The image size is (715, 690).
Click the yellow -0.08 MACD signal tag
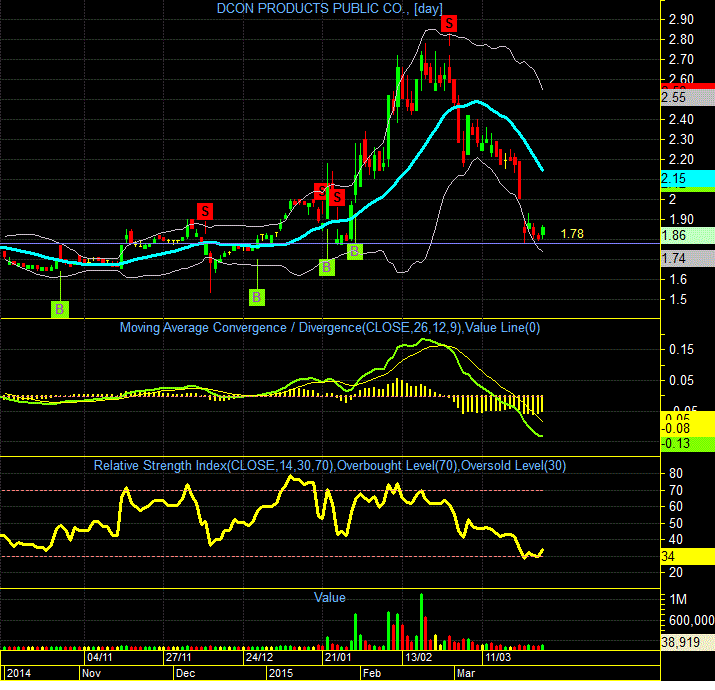tap(688, 429)
